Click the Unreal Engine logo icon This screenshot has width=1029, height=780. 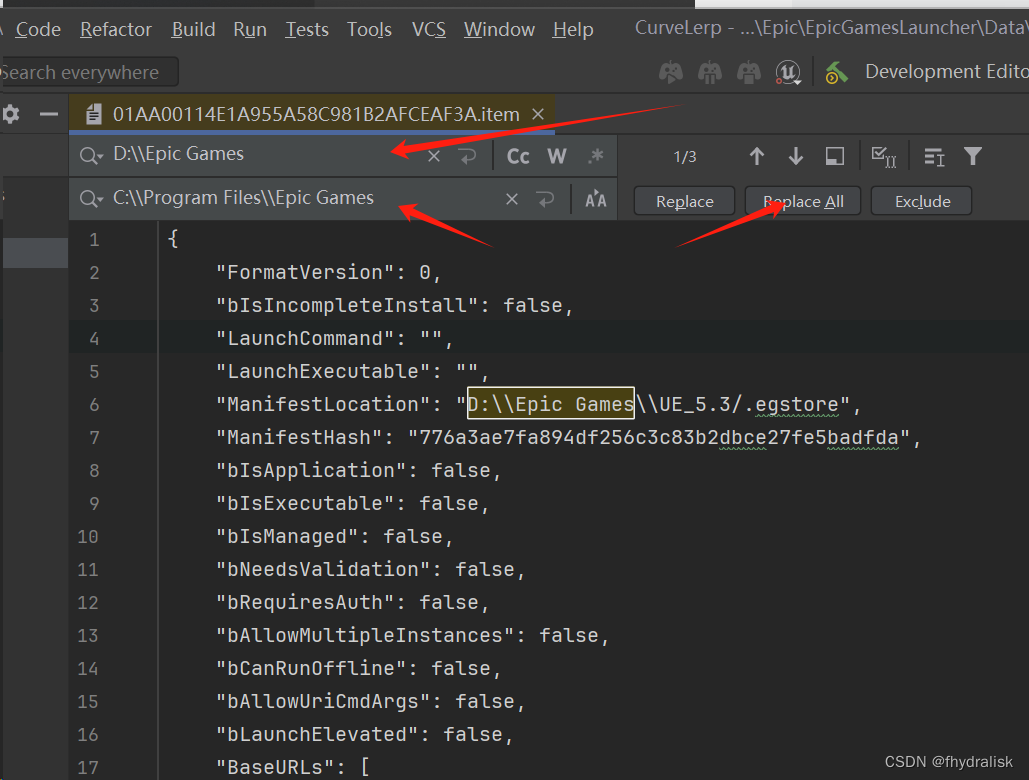click(788, 72)
